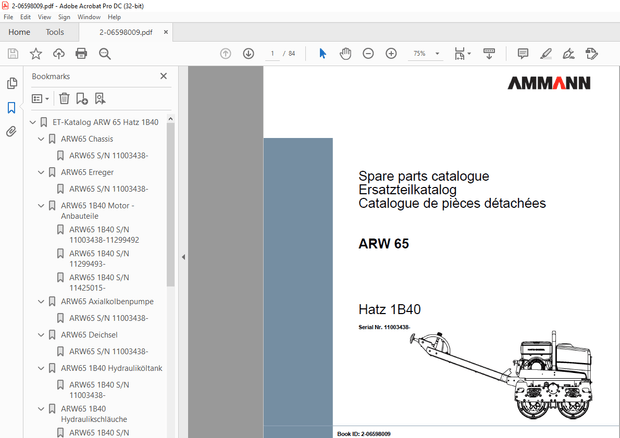Open the Help menu
The width and height of the screenshot is (620, 438).
click(x=114, y=17)
